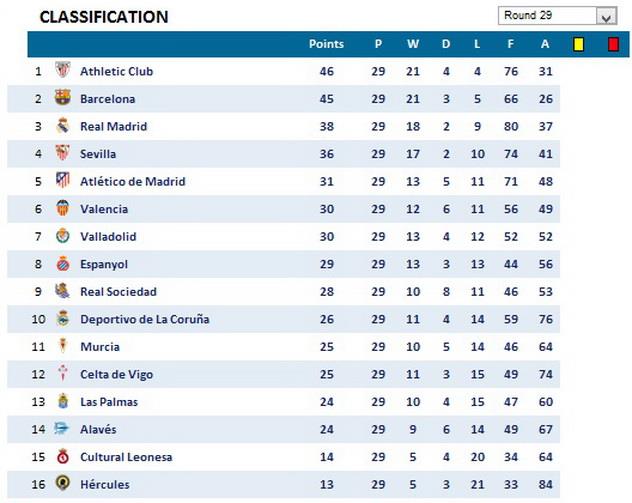The width and height of the screenshot is (632, 503).
Task: Open the Round 29 dropdown arrow
Action: point(605,16)
